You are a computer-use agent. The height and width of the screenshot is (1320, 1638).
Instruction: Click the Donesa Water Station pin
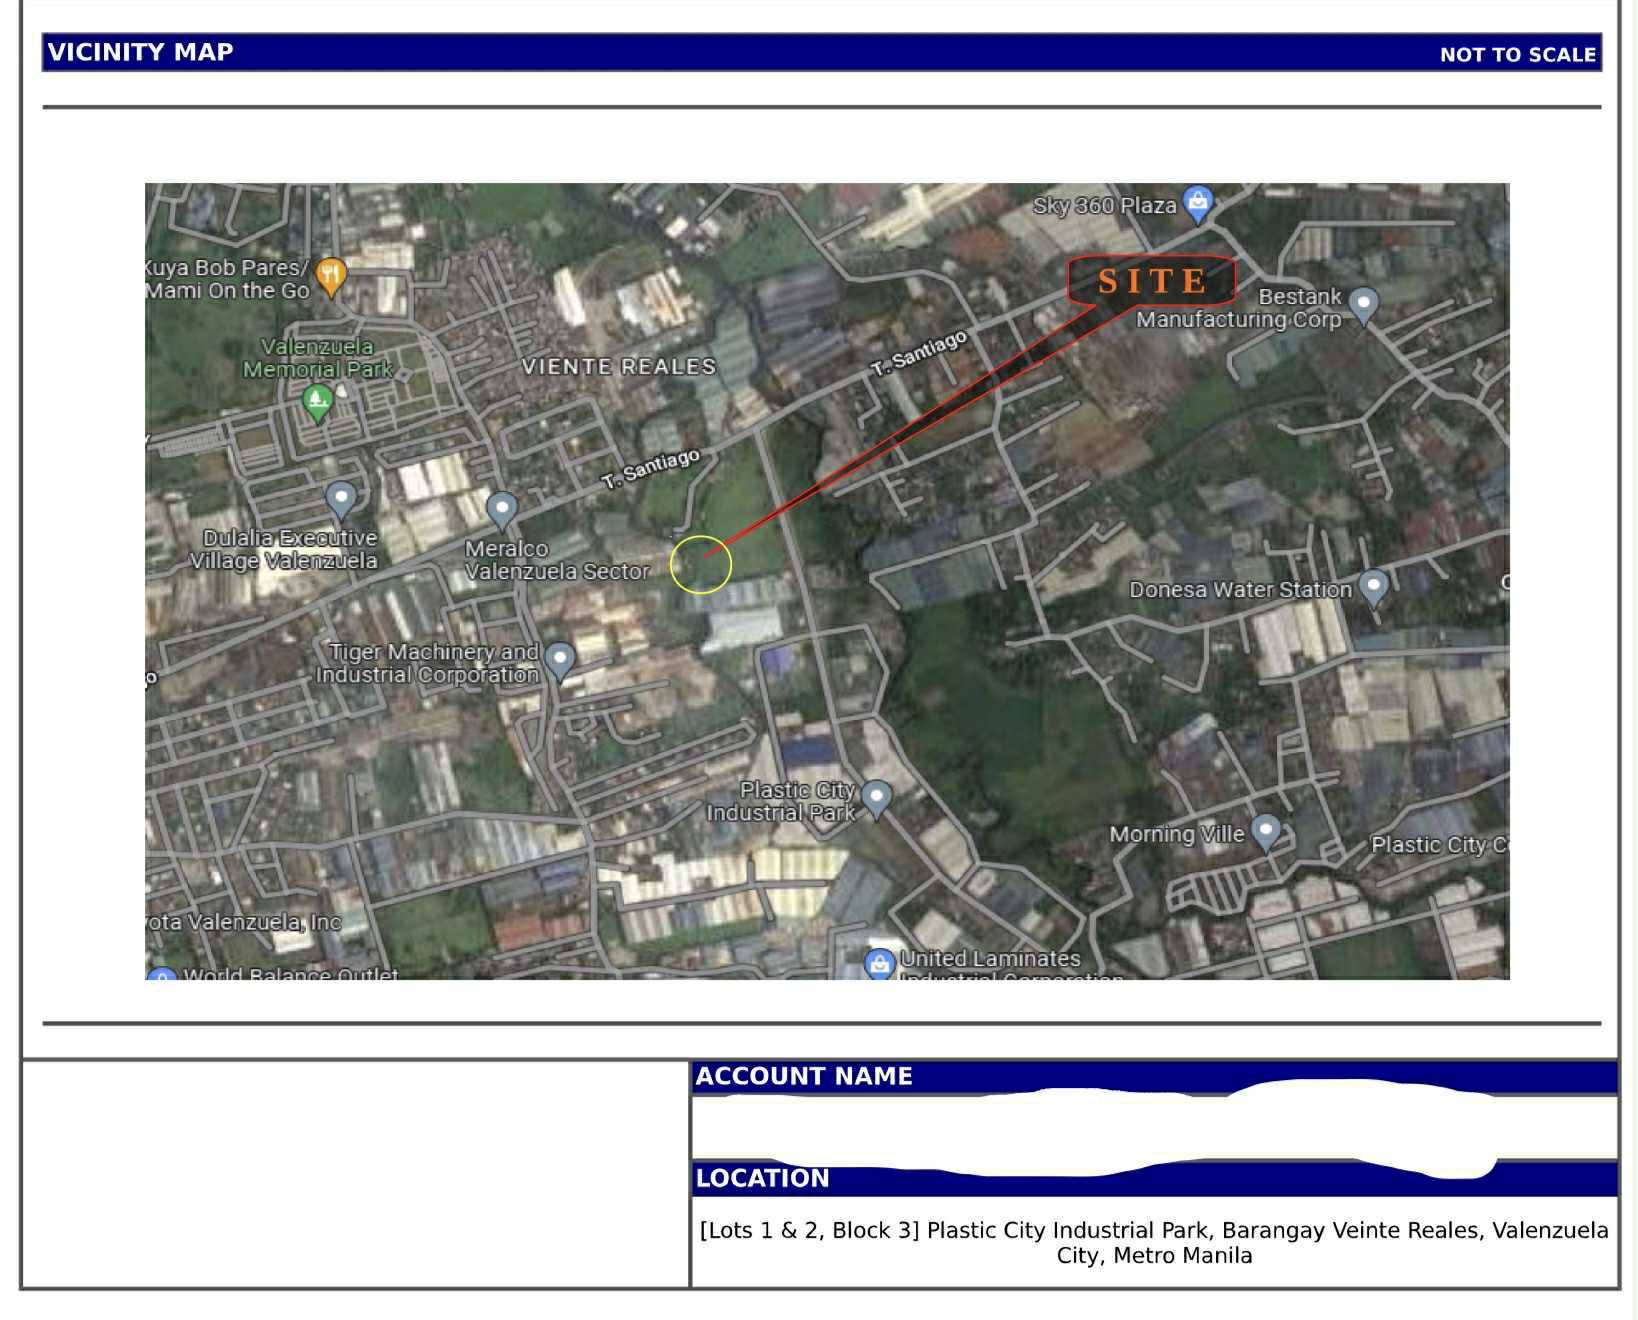pyautogui.click(x=1373, y=586)
